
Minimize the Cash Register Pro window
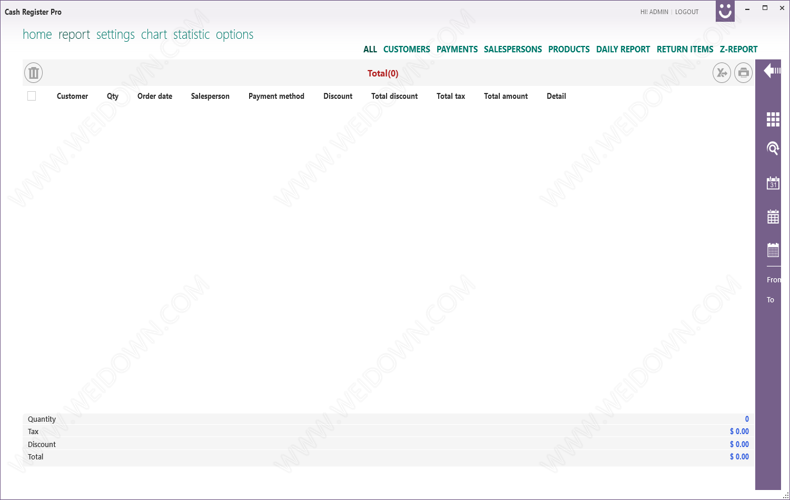(x=748, y=9)
